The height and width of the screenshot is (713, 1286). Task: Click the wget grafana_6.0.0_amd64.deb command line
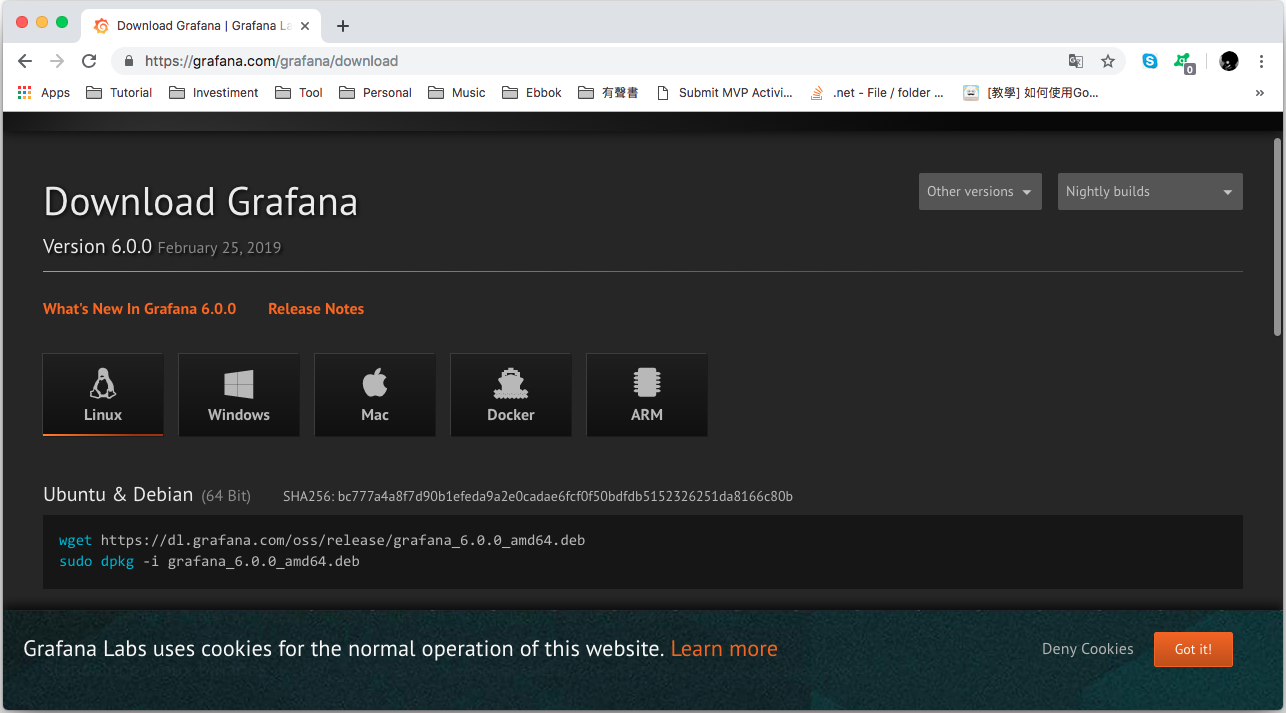(322, 540)
